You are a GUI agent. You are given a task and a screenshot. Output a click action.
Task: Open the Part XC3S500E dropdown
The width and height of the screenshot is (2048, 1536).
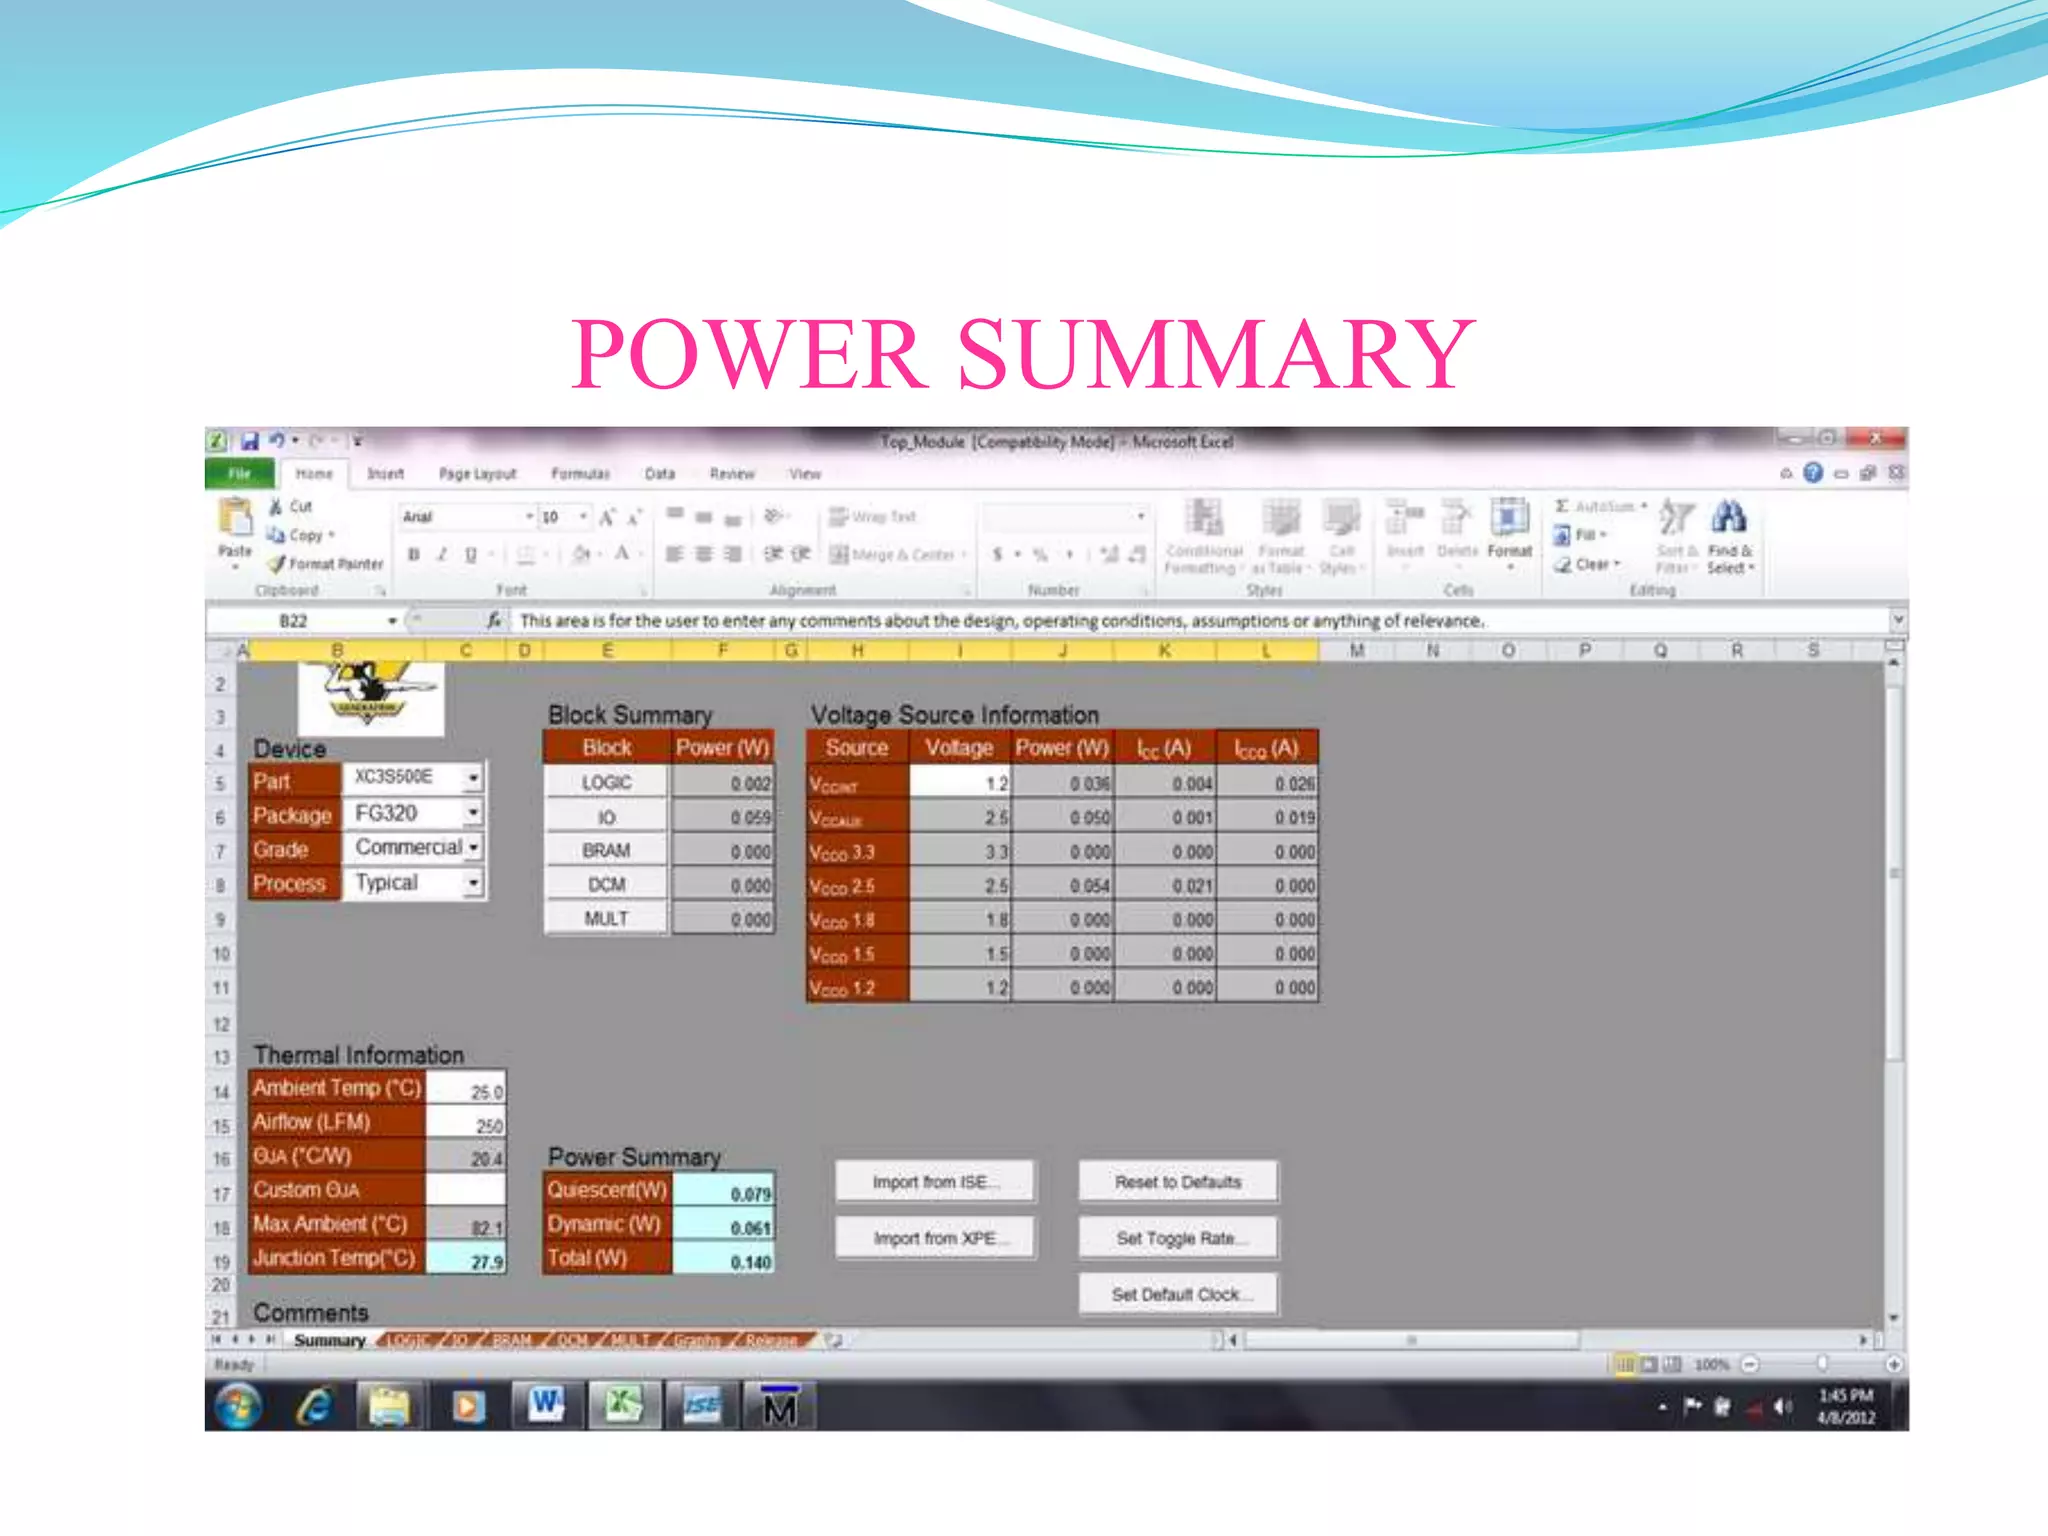click(x=473, y=777)
